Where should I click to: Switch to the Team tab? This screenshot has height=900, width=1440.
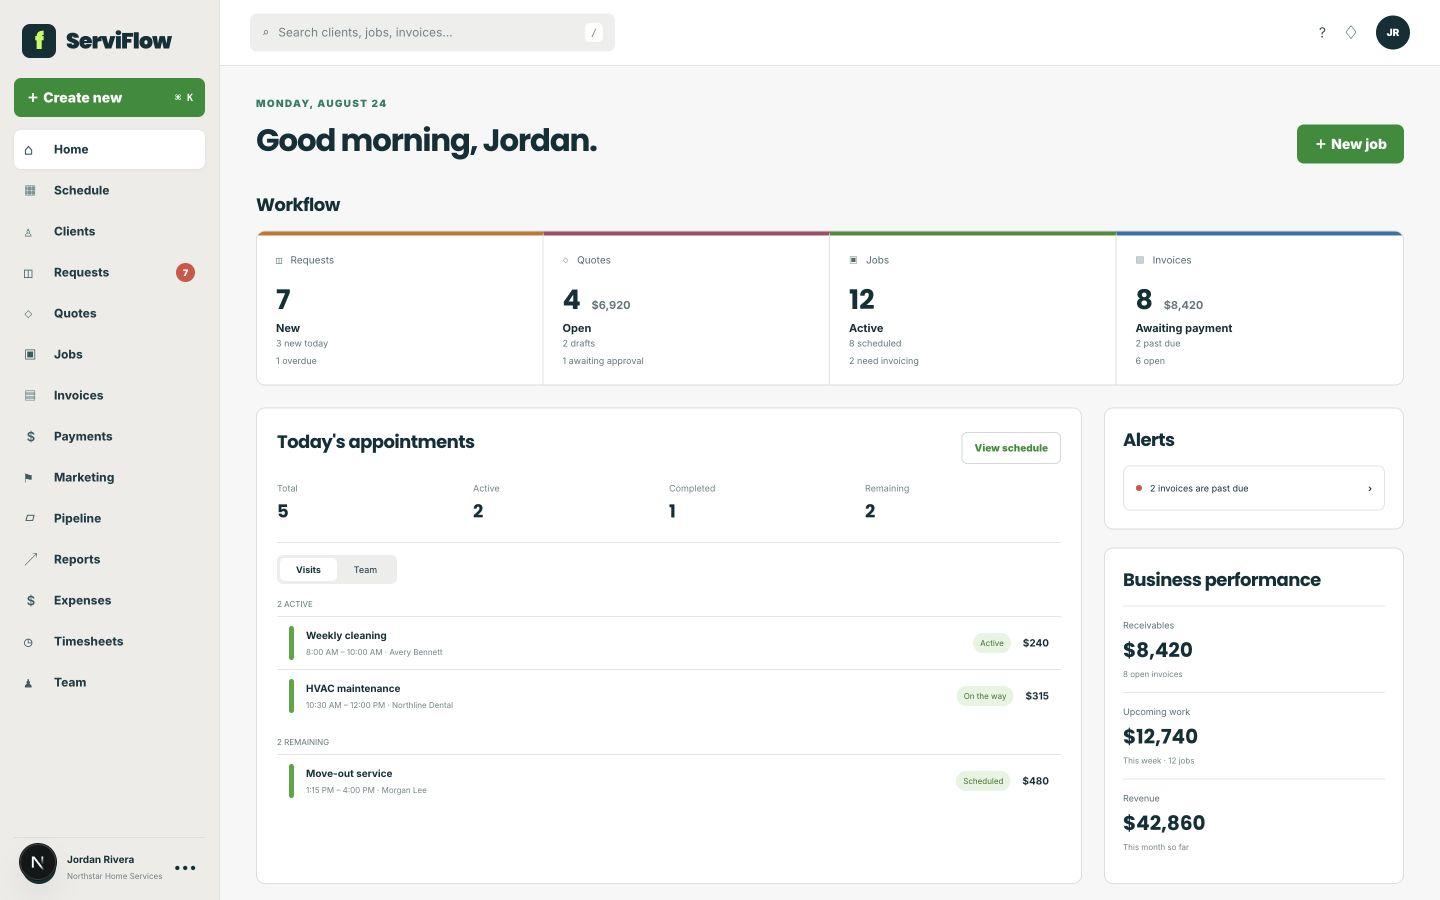click(x=365, y=570)
